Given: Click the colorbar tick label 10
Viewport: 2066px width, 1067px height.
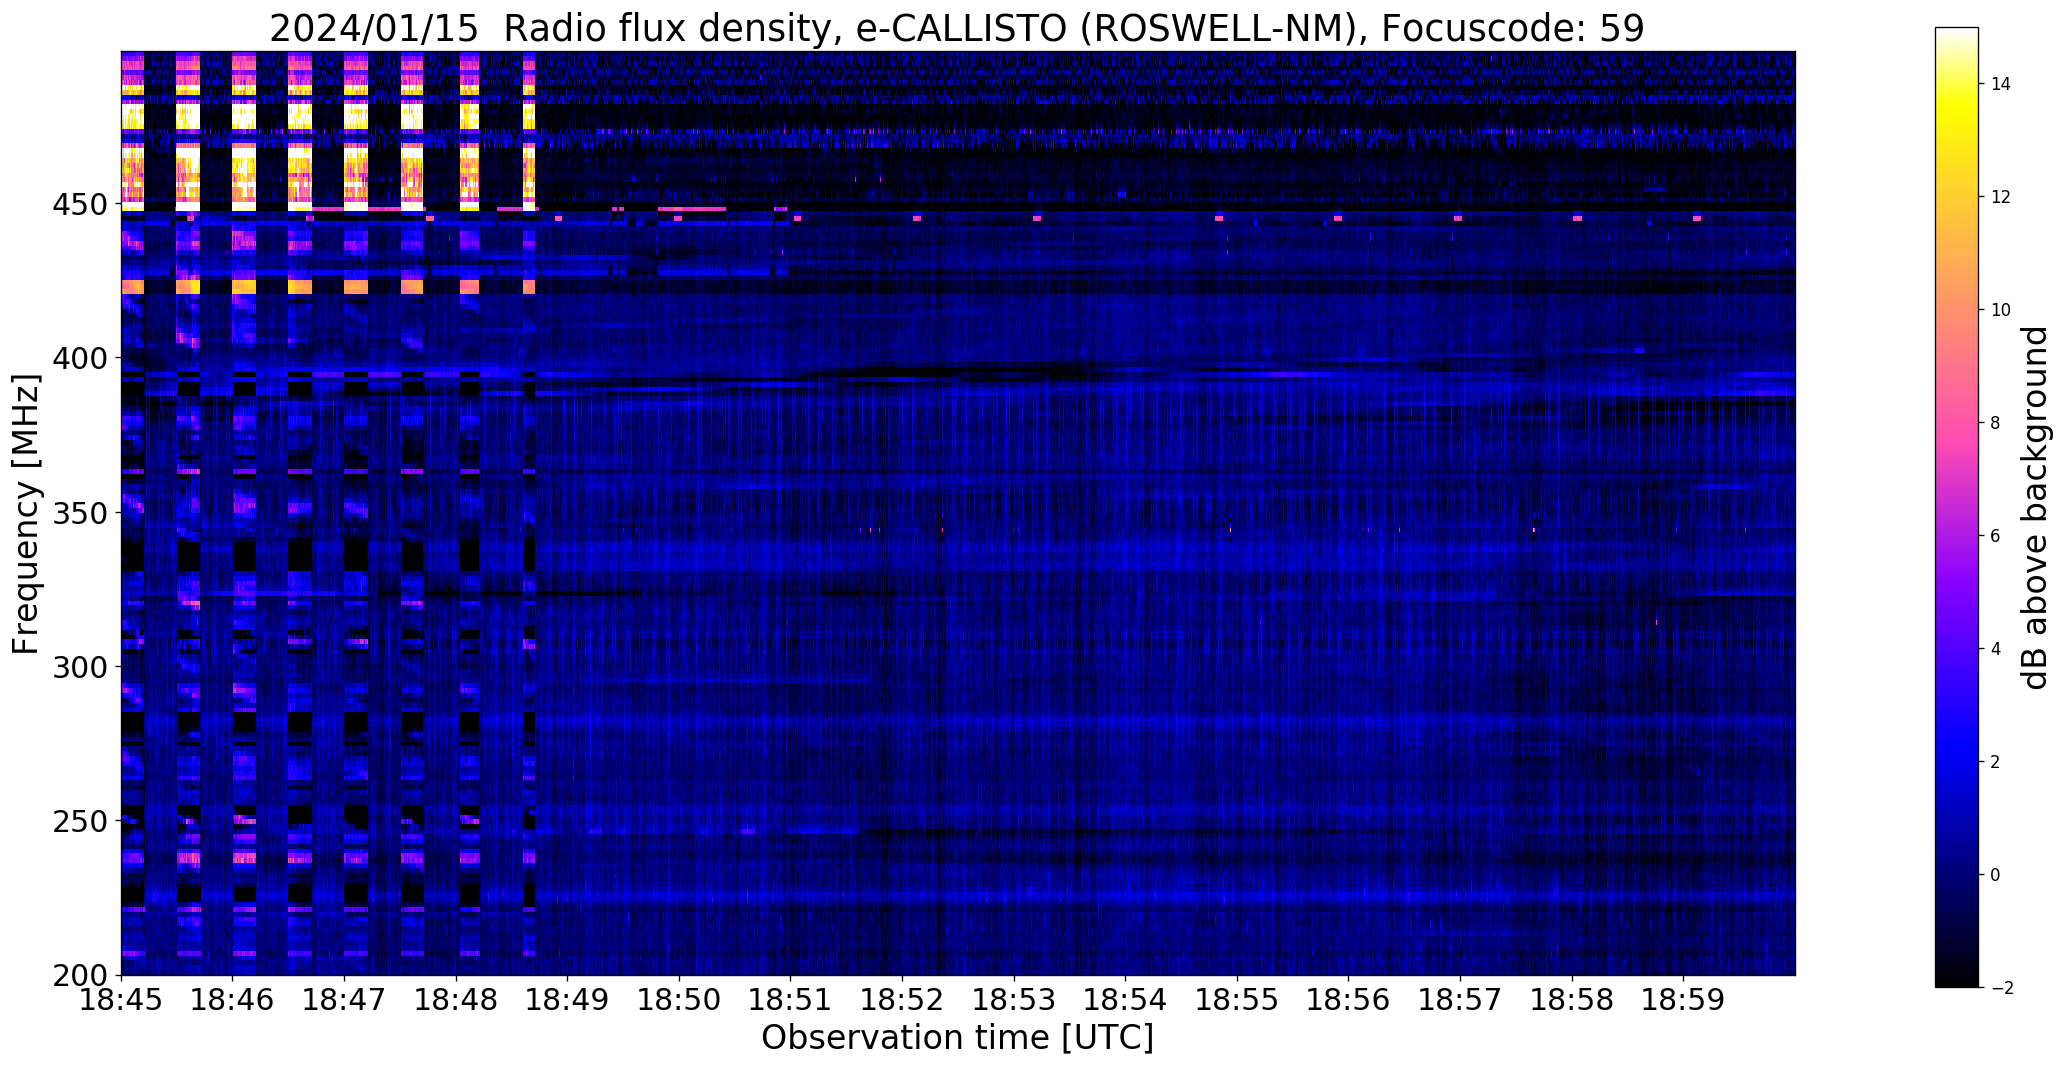Looking at the screenshot, I should (2001, 310).
